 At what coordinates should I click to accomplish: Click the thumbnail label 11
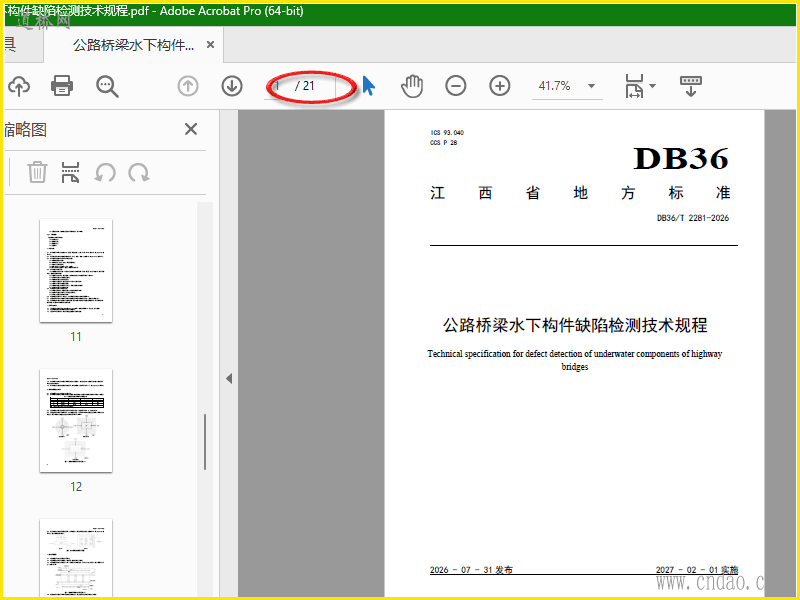(x=76, y=336)
